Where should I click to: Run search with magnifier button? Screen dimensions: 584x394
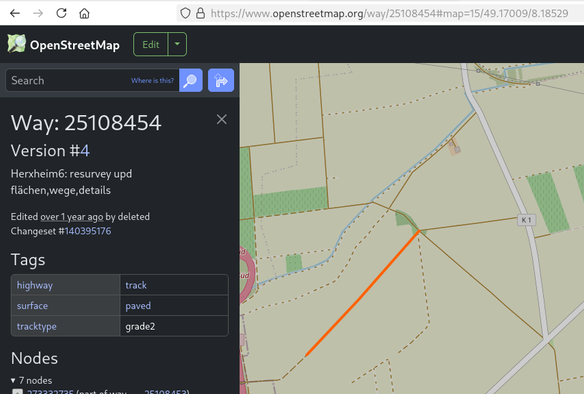click(191, 80)
